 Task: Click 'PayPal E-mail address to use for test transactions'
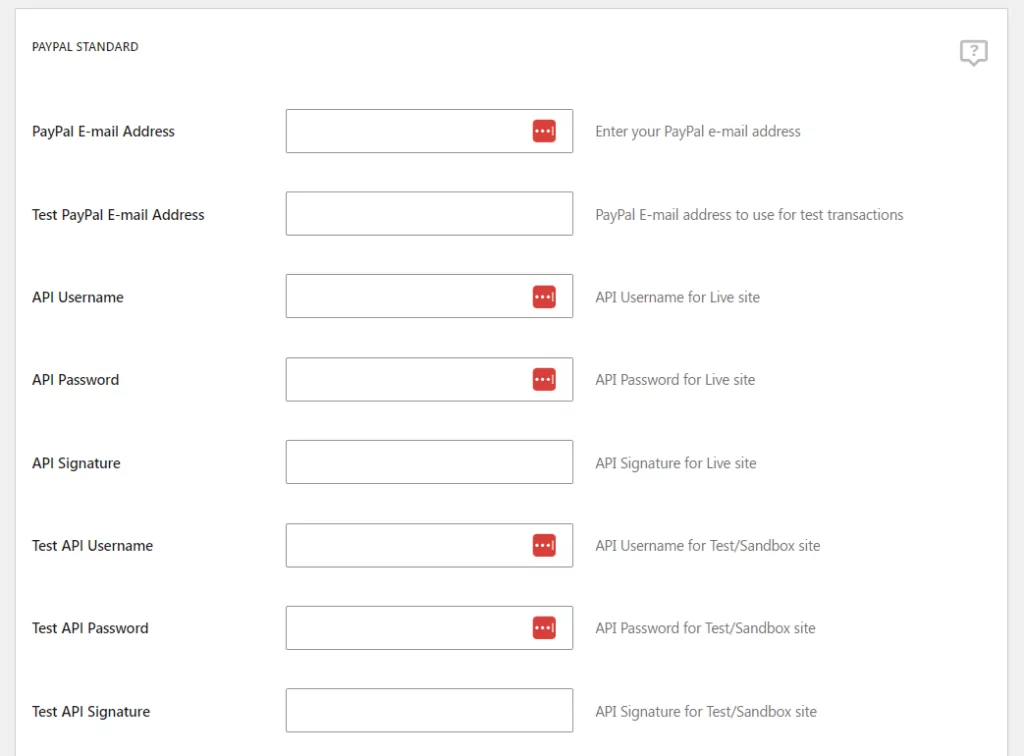coord(749,215)
